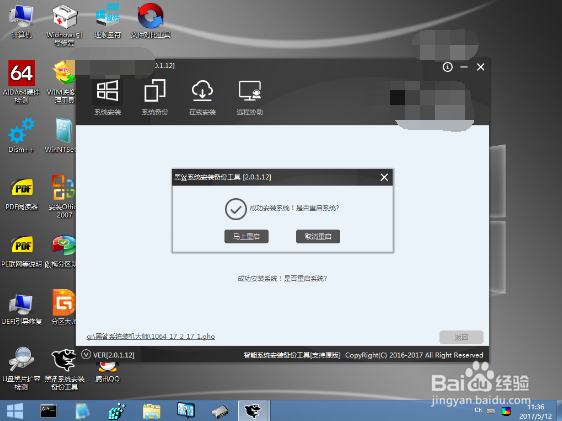Click the 马上重启 restart-now button
Image resolution: width=562 pixels, height=421 pixels.
[x=246, y=236]
